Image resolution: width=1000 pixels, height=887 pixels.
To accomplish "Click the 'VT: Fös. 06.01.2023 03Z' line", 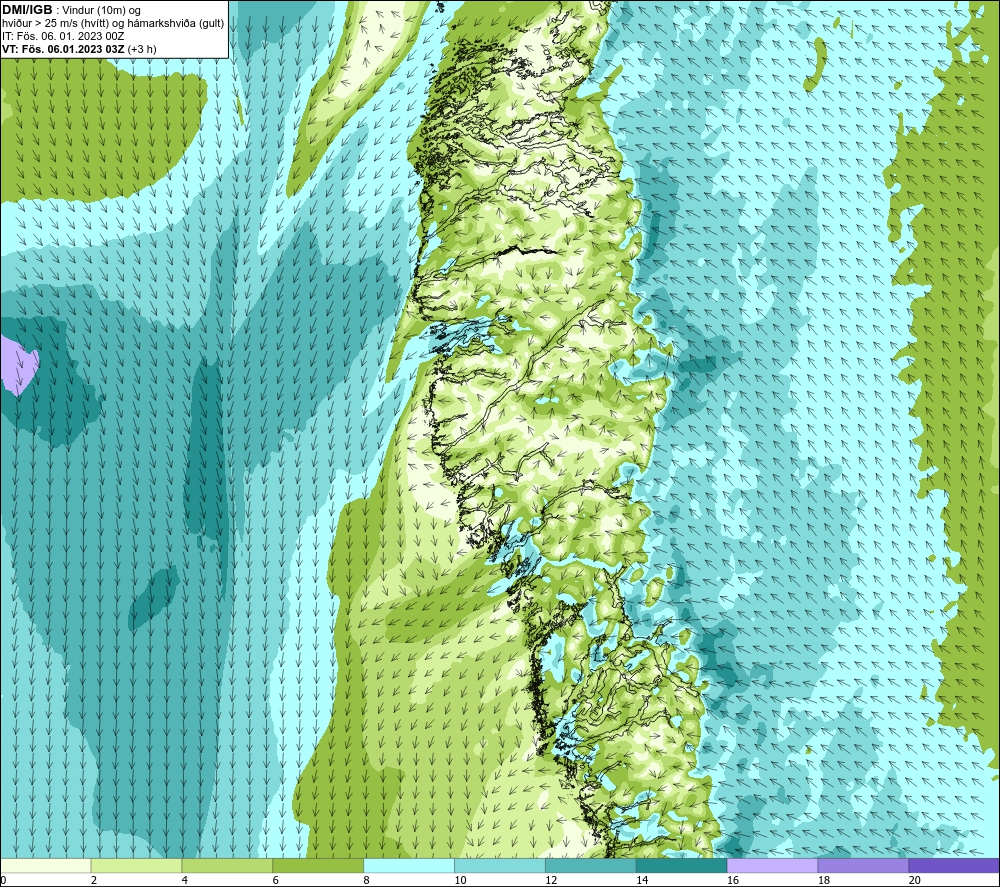I will click(x=79, y=49).
